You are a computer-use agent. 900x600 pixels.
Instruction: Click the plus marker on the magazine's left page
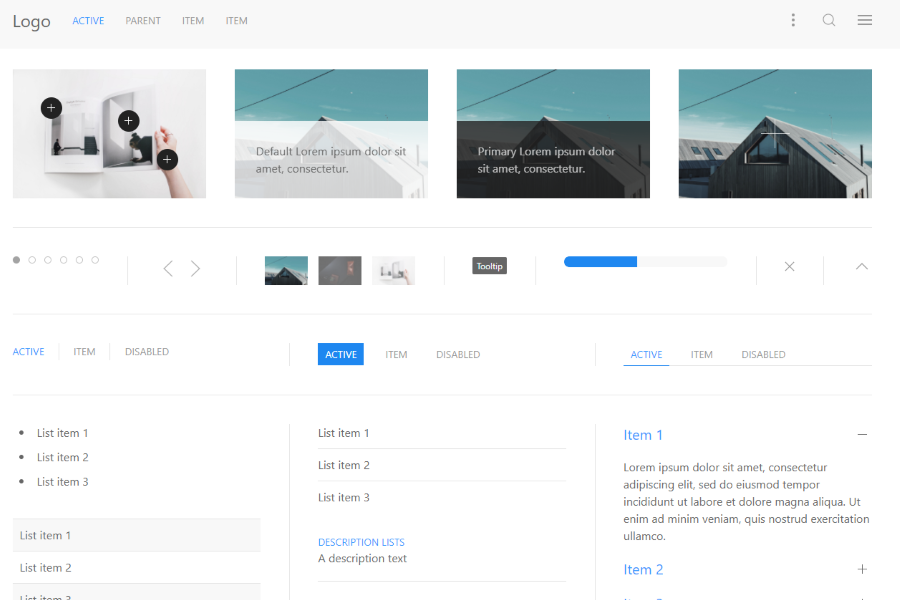pos(51,108)
